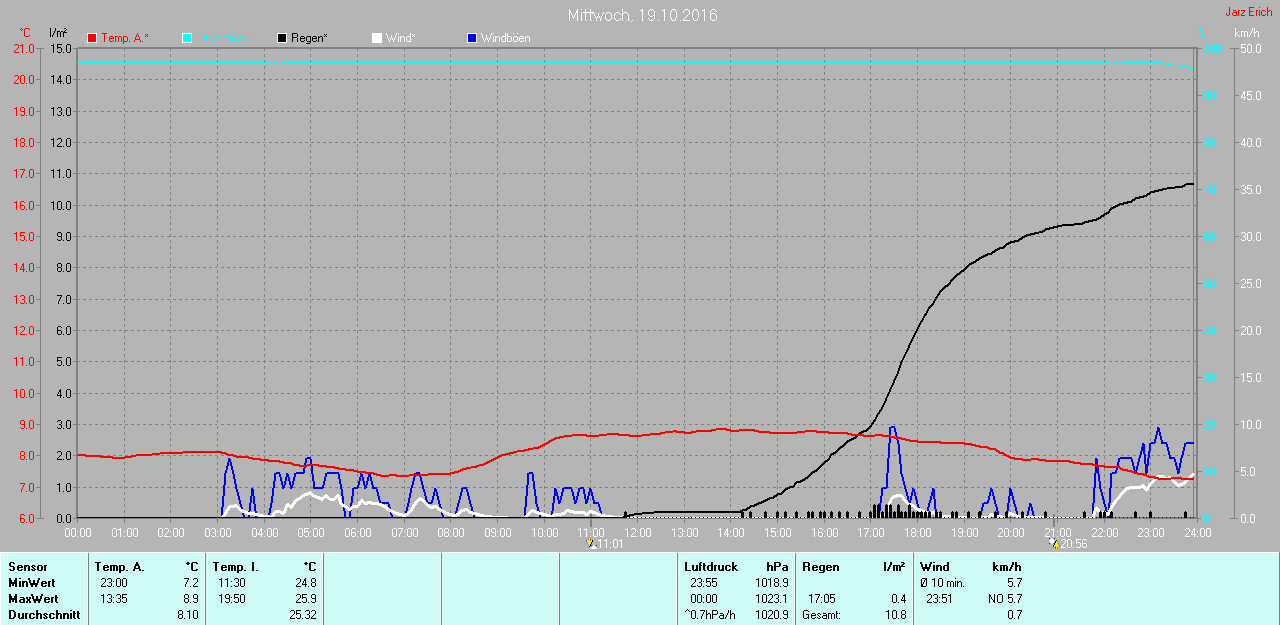The image size is (1280, 625).
Task: Click the maximum temperature value 8.9
Action: coord(191,599)
